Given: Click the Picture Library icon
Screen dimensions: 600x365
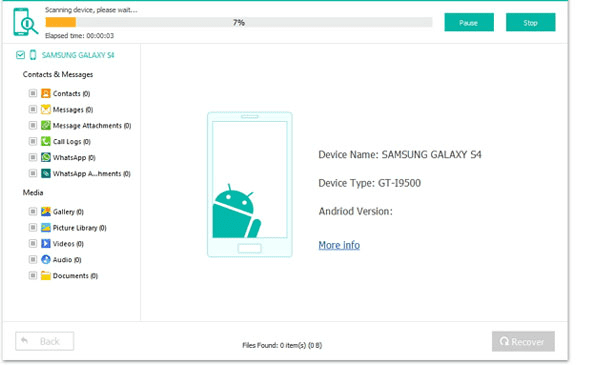Looking at the screenshot, I should click(46, 228).
